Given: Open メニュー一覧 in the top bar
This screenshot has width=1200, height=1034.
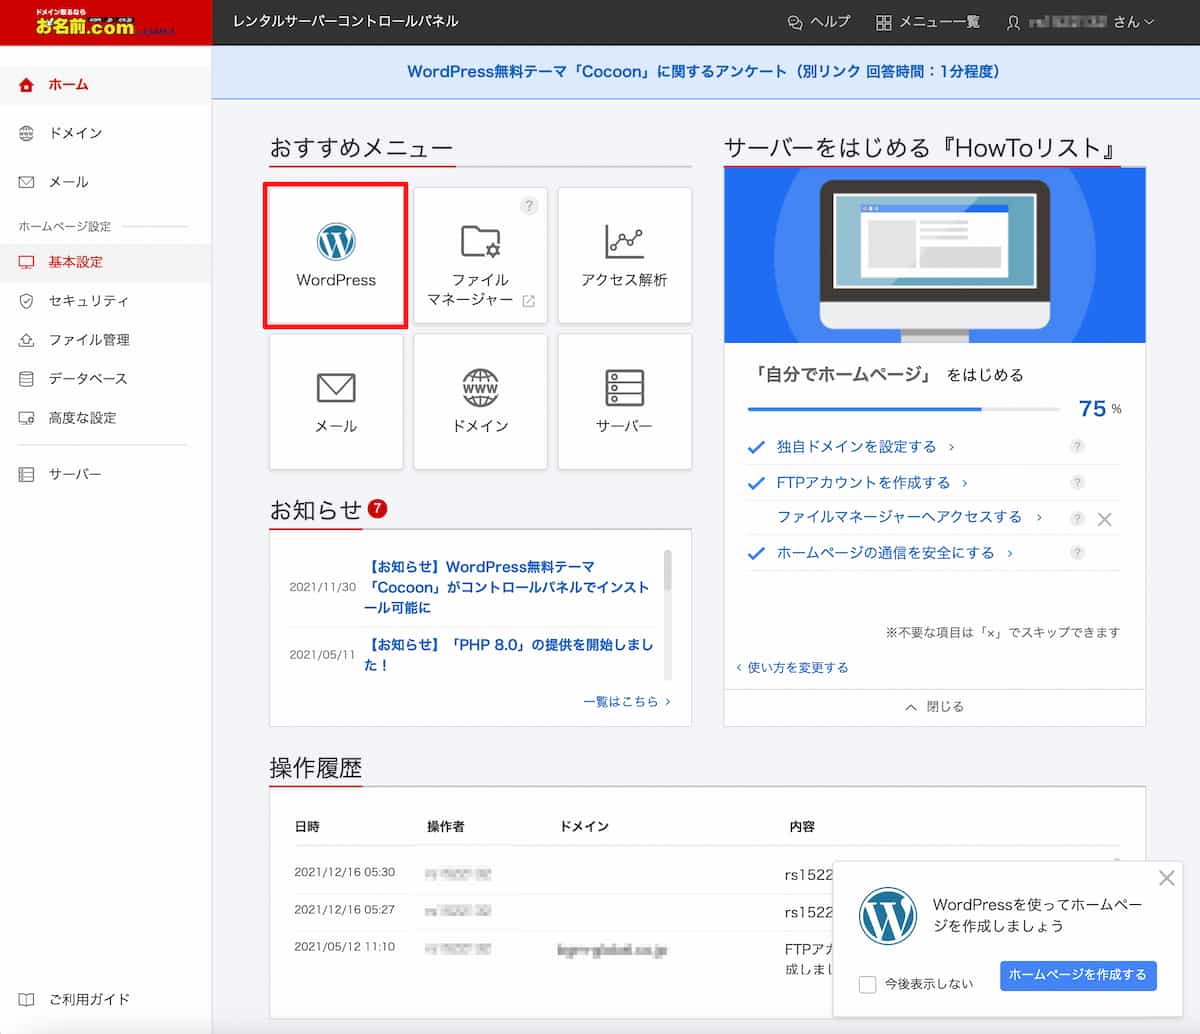Looking at the screenshot, I should pyautogui.click(x=927, y=22).
